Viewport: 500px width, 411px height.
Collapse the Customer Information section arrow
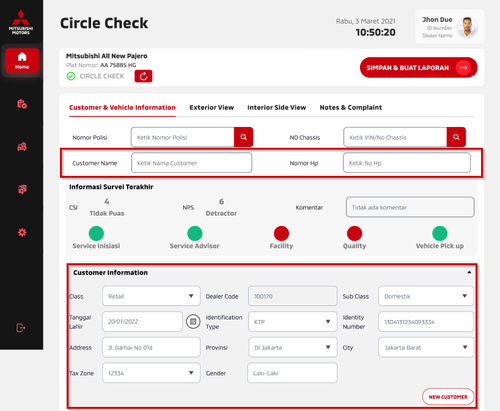tap(469, 272)
